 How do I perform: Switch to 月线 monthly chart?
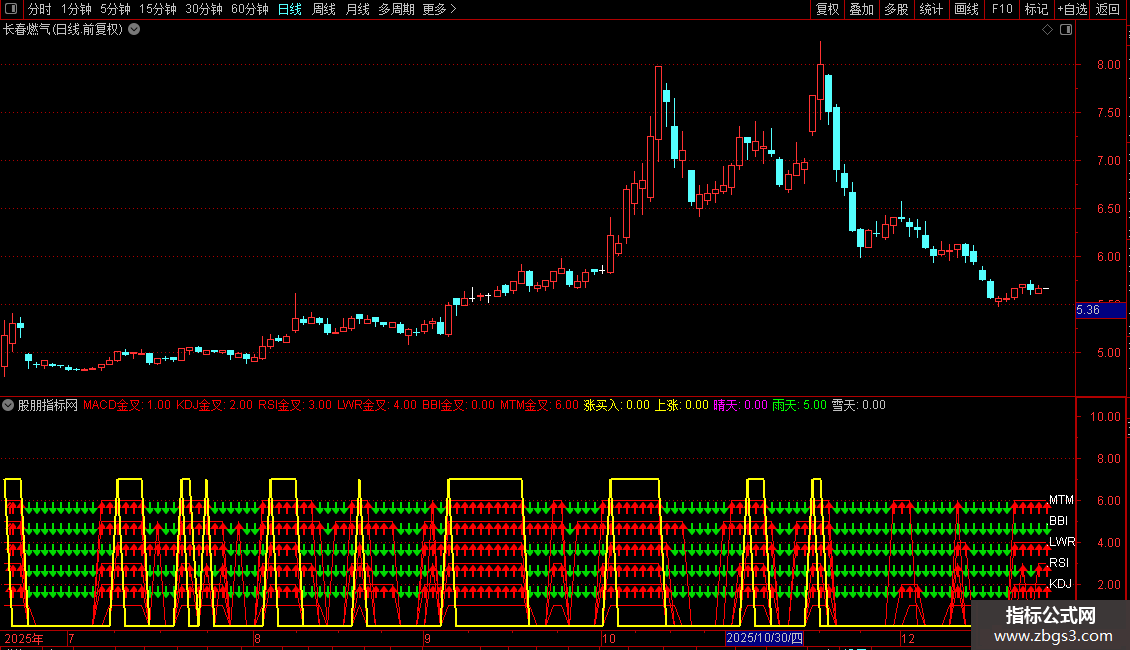coord(357,9)
